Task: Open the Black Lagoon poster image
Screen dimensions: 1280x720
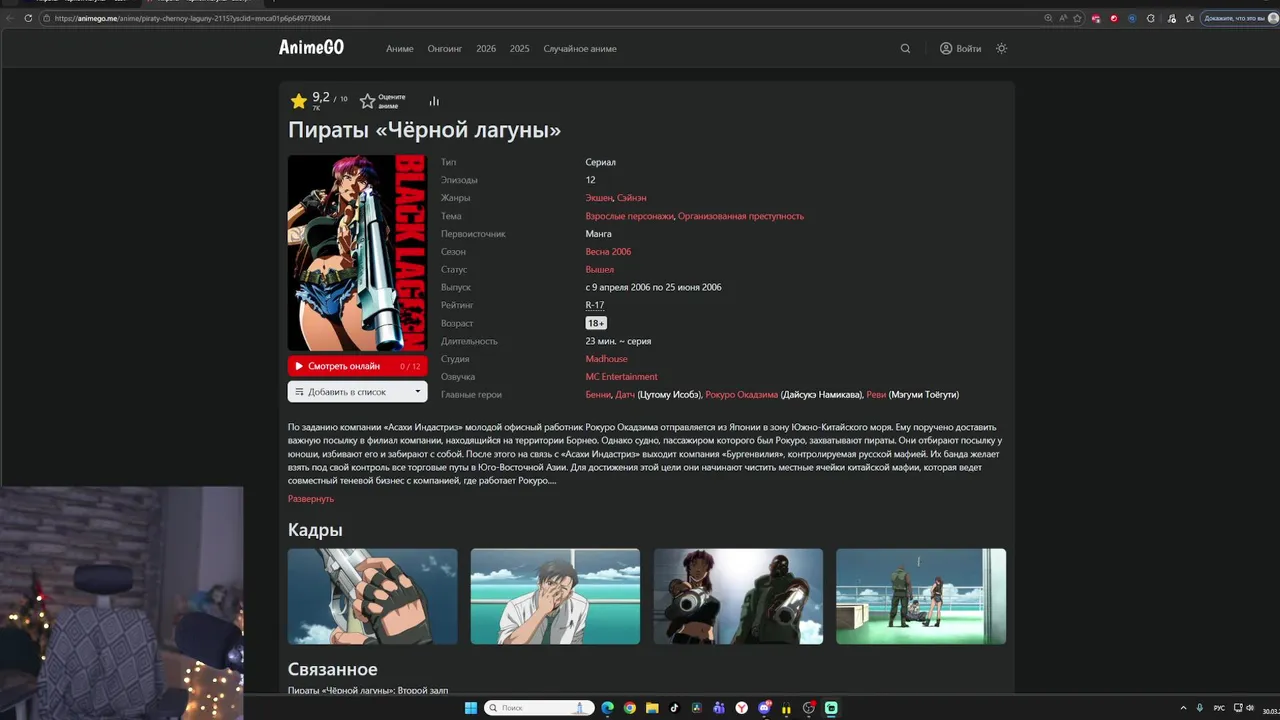Action: (x=357, y=253)
